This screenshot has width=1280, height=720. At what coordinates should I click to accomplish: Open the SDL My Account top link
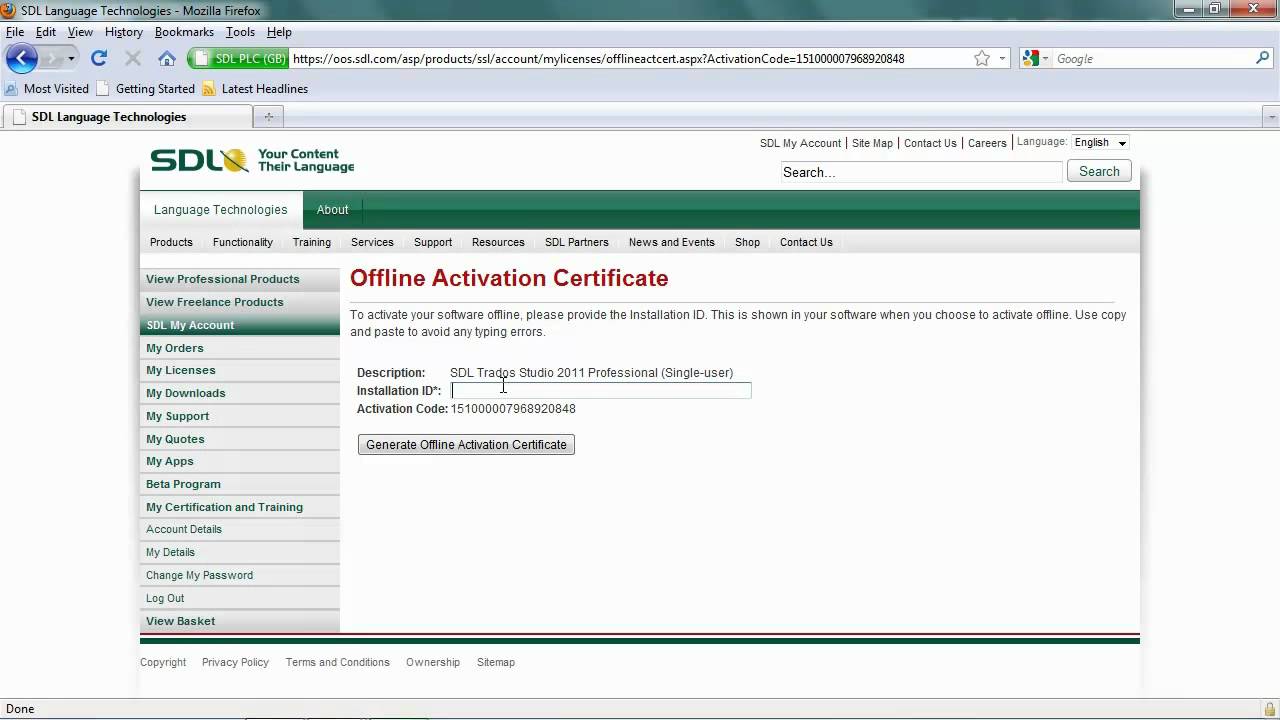[x=800, y=143]
